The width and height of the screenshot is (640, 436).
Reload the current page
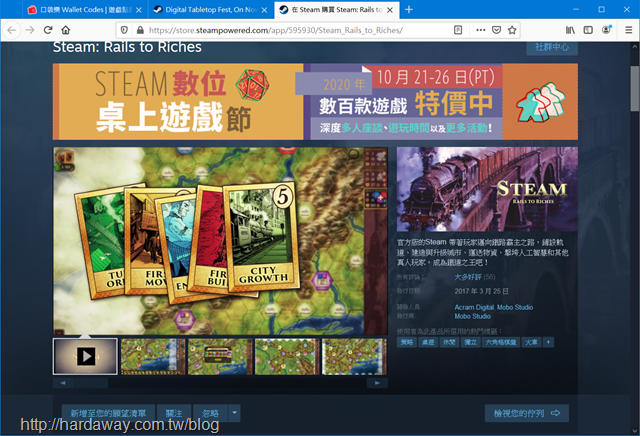[48, 30]
